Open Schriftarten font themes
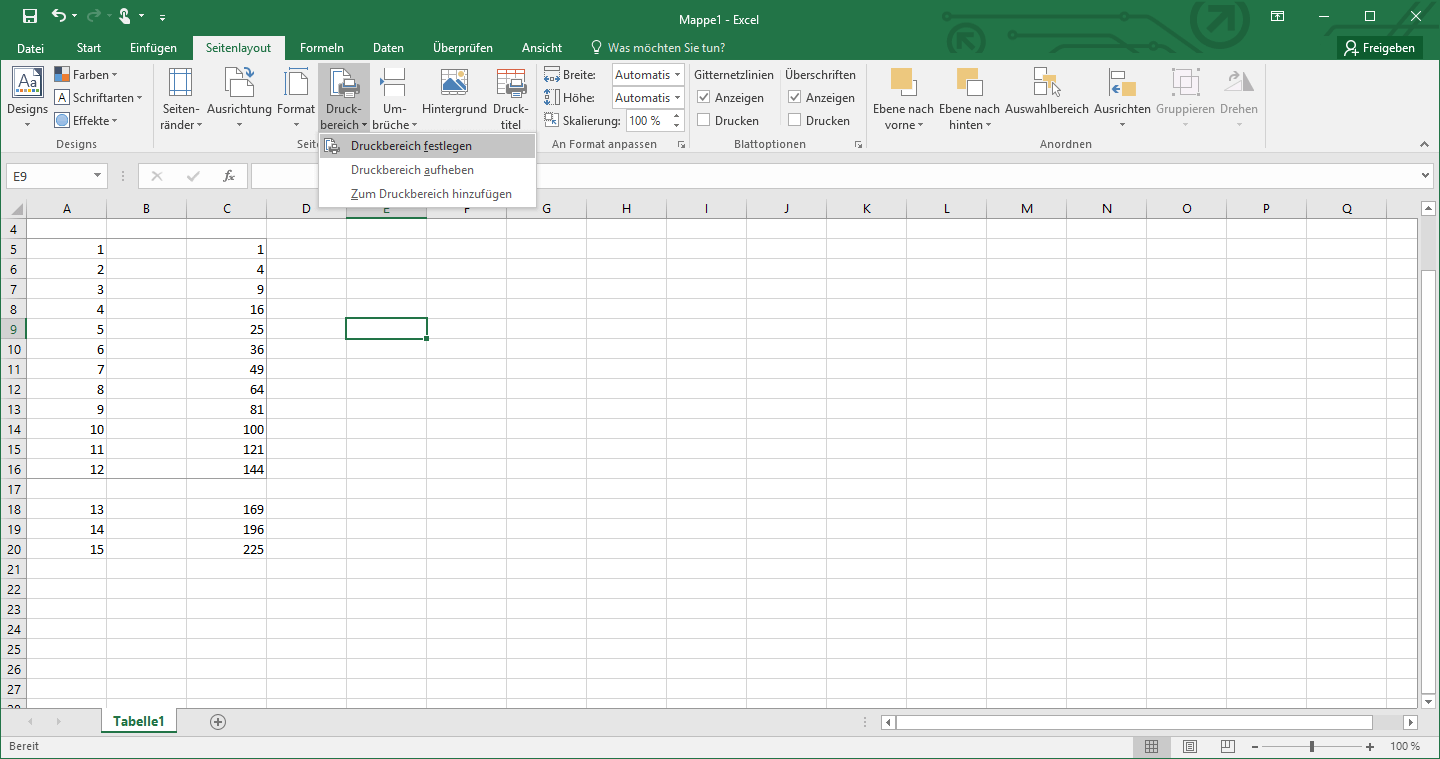The height and width of the screenshot is (759, 1440). pos(98,98)
